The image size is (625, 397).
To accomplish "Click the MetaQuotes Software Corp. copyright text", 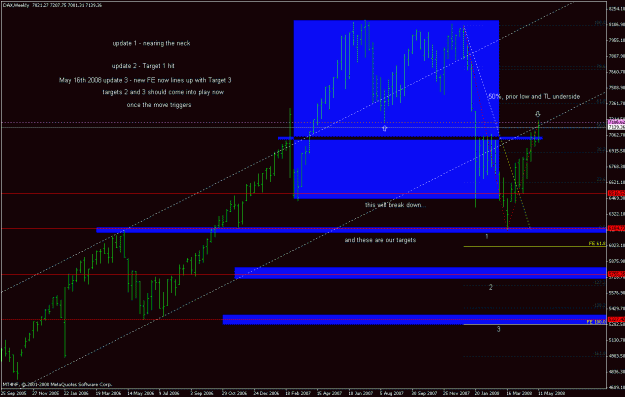I will point(57,385).
